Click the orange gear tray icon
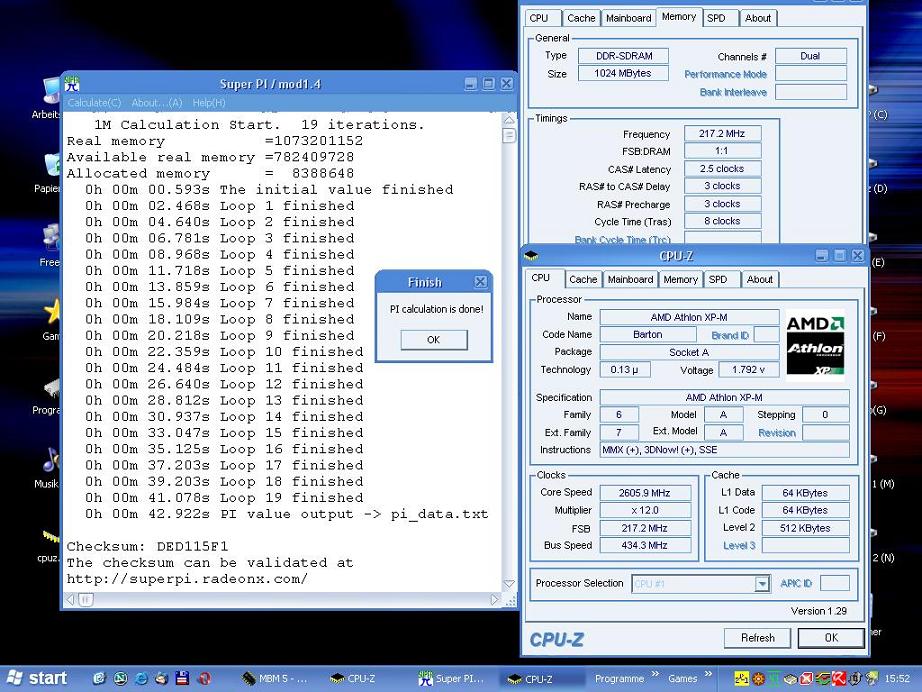Screen dimensions: 922x692 point(759,678)
